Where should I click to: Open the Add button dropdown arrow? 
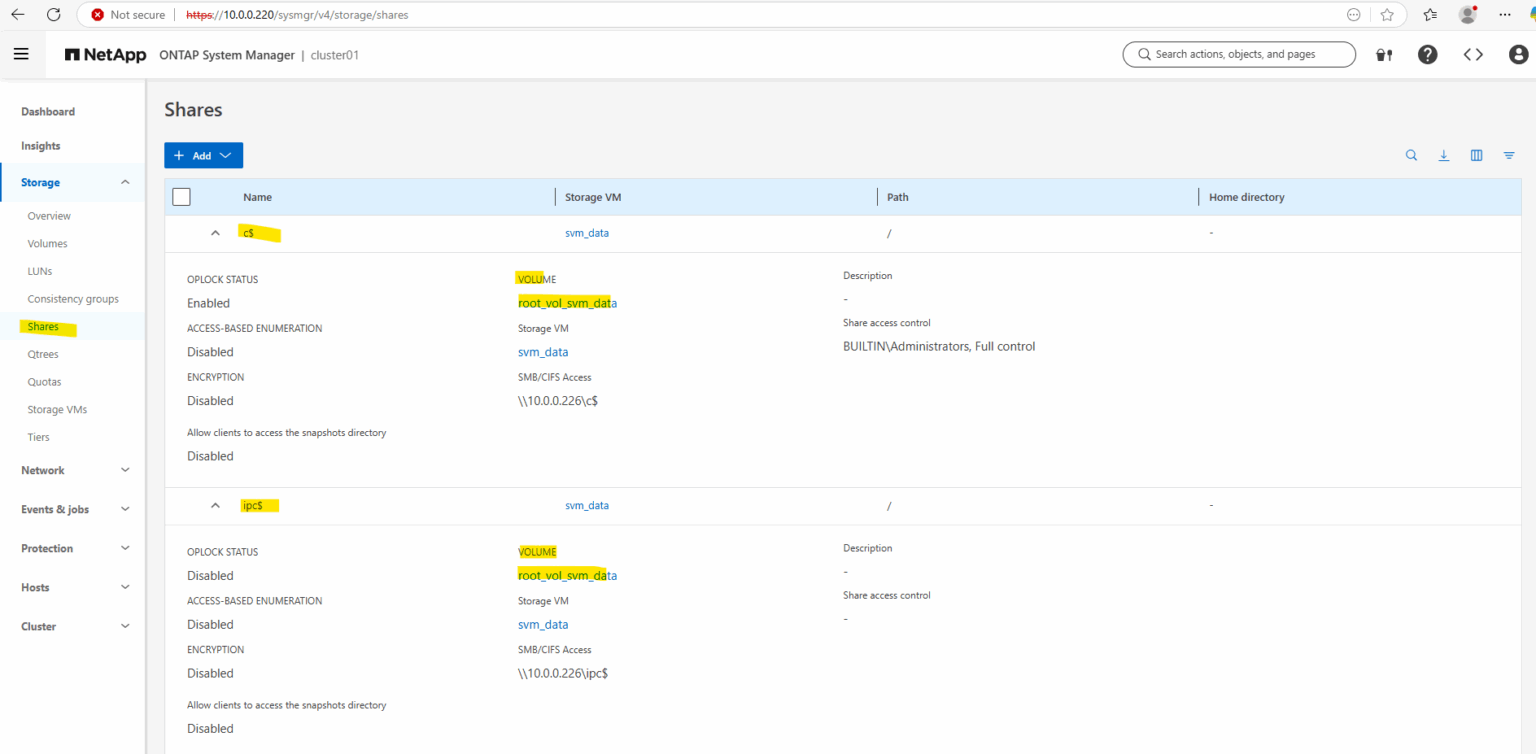point(226,155)
